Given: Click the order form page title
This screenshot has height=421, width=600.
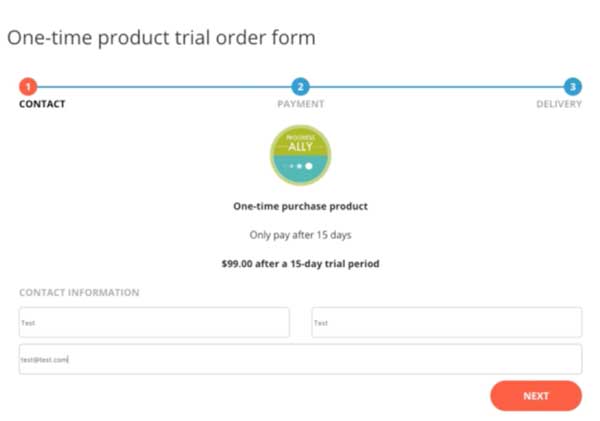Looking at the screenshot, I should [161, 38].
